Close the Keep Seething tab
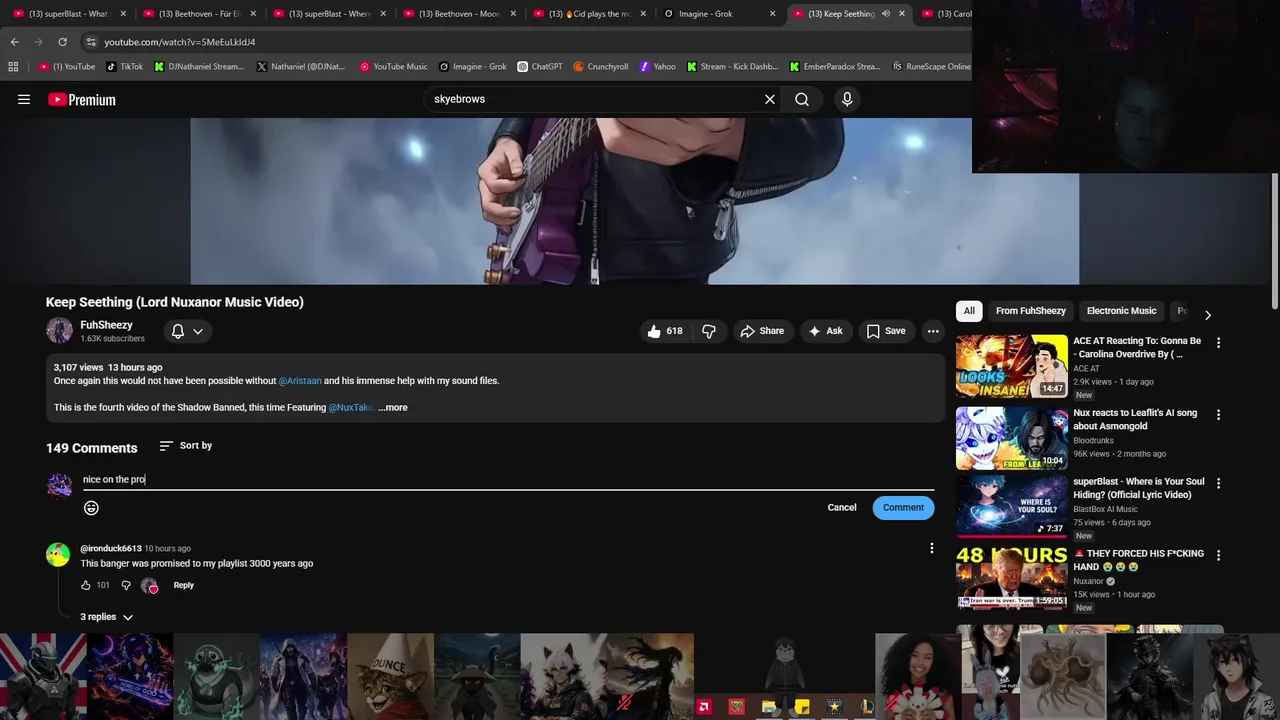1280x720 pixels. coord(902,14)
